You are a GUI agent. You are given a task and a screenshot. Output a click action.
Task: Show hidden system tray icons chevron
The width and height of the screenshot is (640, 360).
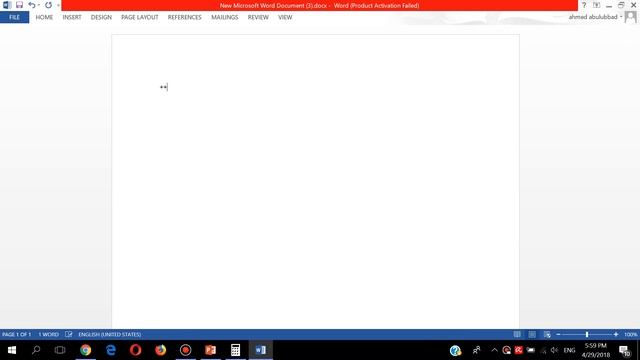coord(494,350)
